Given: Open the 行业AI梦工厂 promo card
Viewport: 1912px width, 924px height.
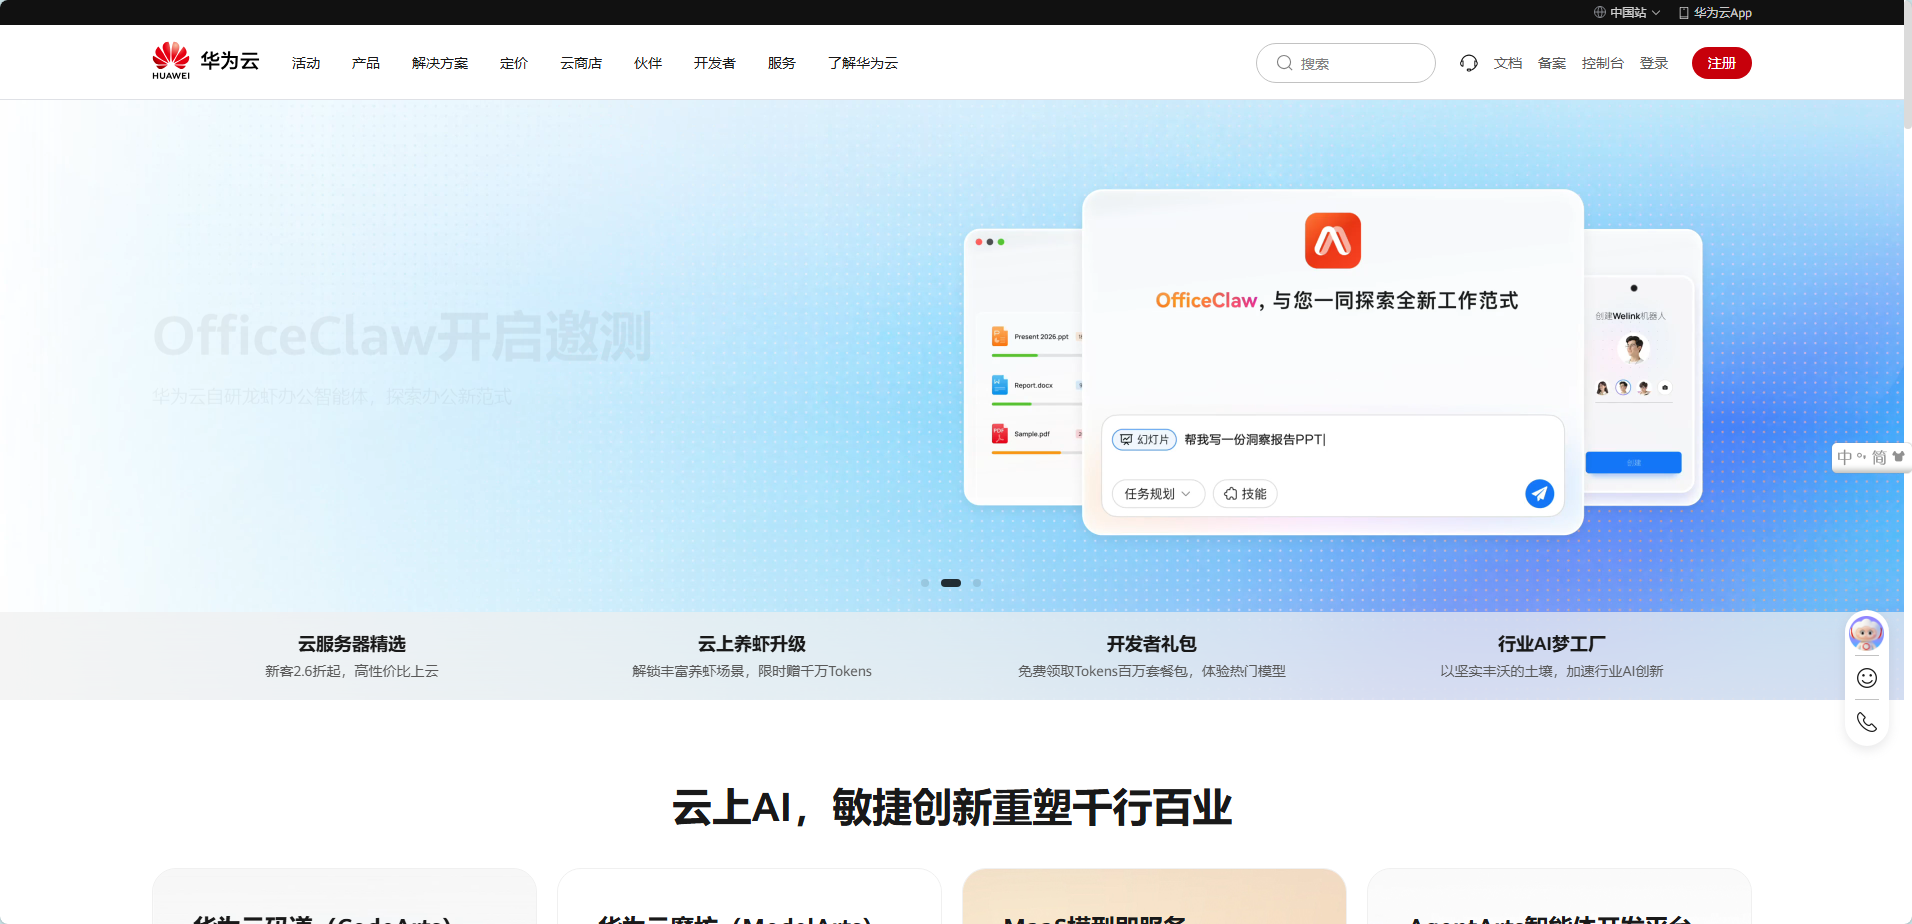Looking at the screenshot, I should [1552, 656].
